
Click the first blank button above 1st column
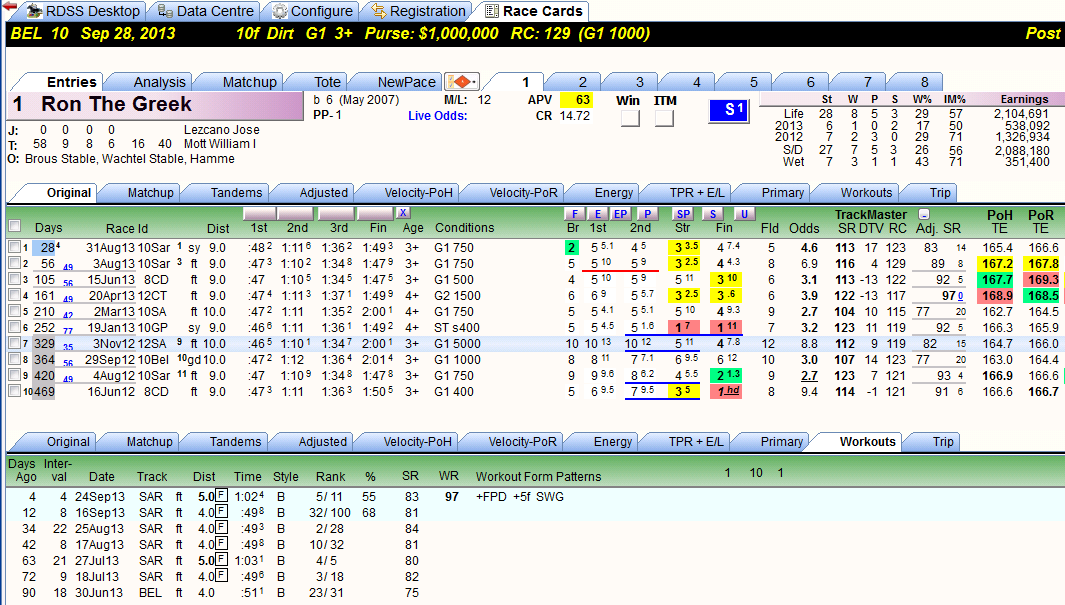(x=259, y=213)
